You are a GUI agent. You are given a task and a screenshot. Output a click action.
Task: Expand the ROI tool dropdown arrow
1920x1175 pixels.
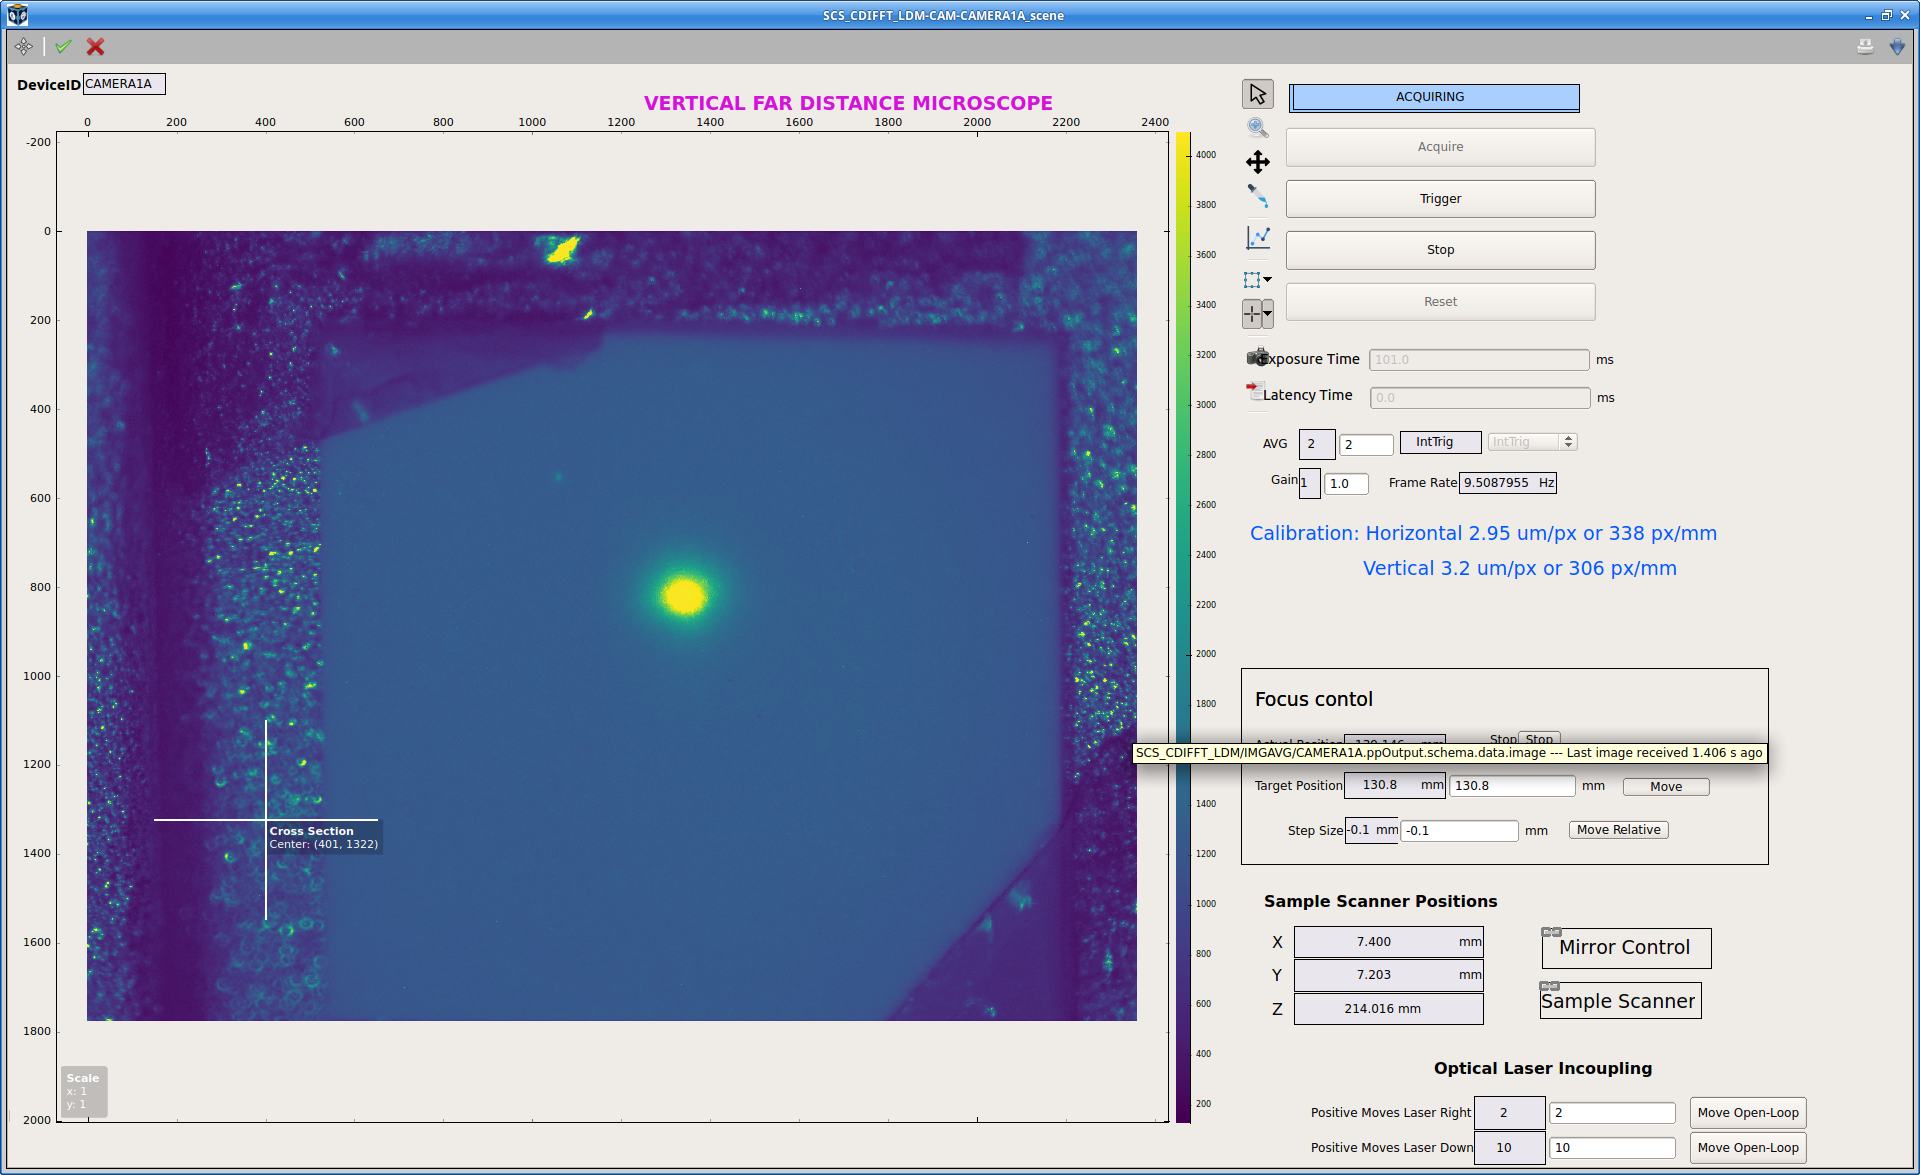click(1268, 280)
